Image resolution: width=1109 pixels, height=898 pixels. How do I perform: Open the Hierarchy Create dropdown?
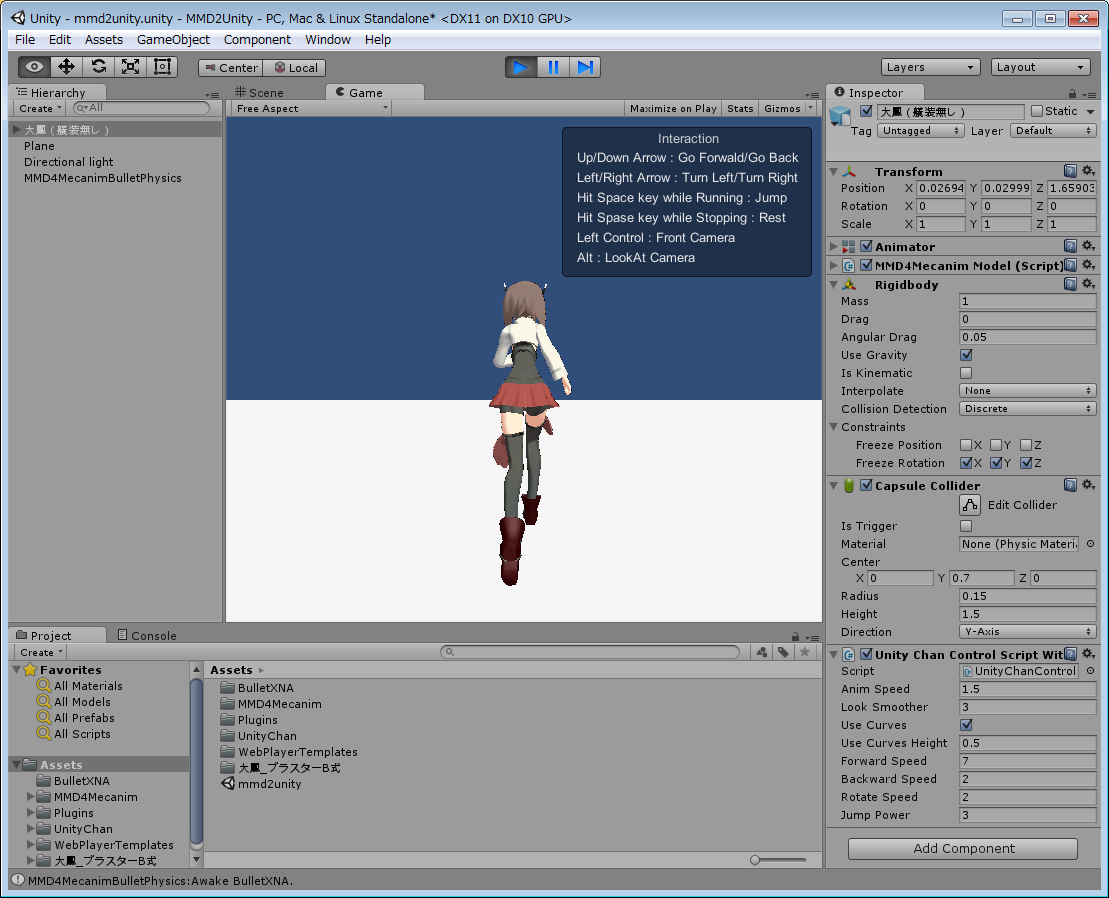click(x=40, y=108)
